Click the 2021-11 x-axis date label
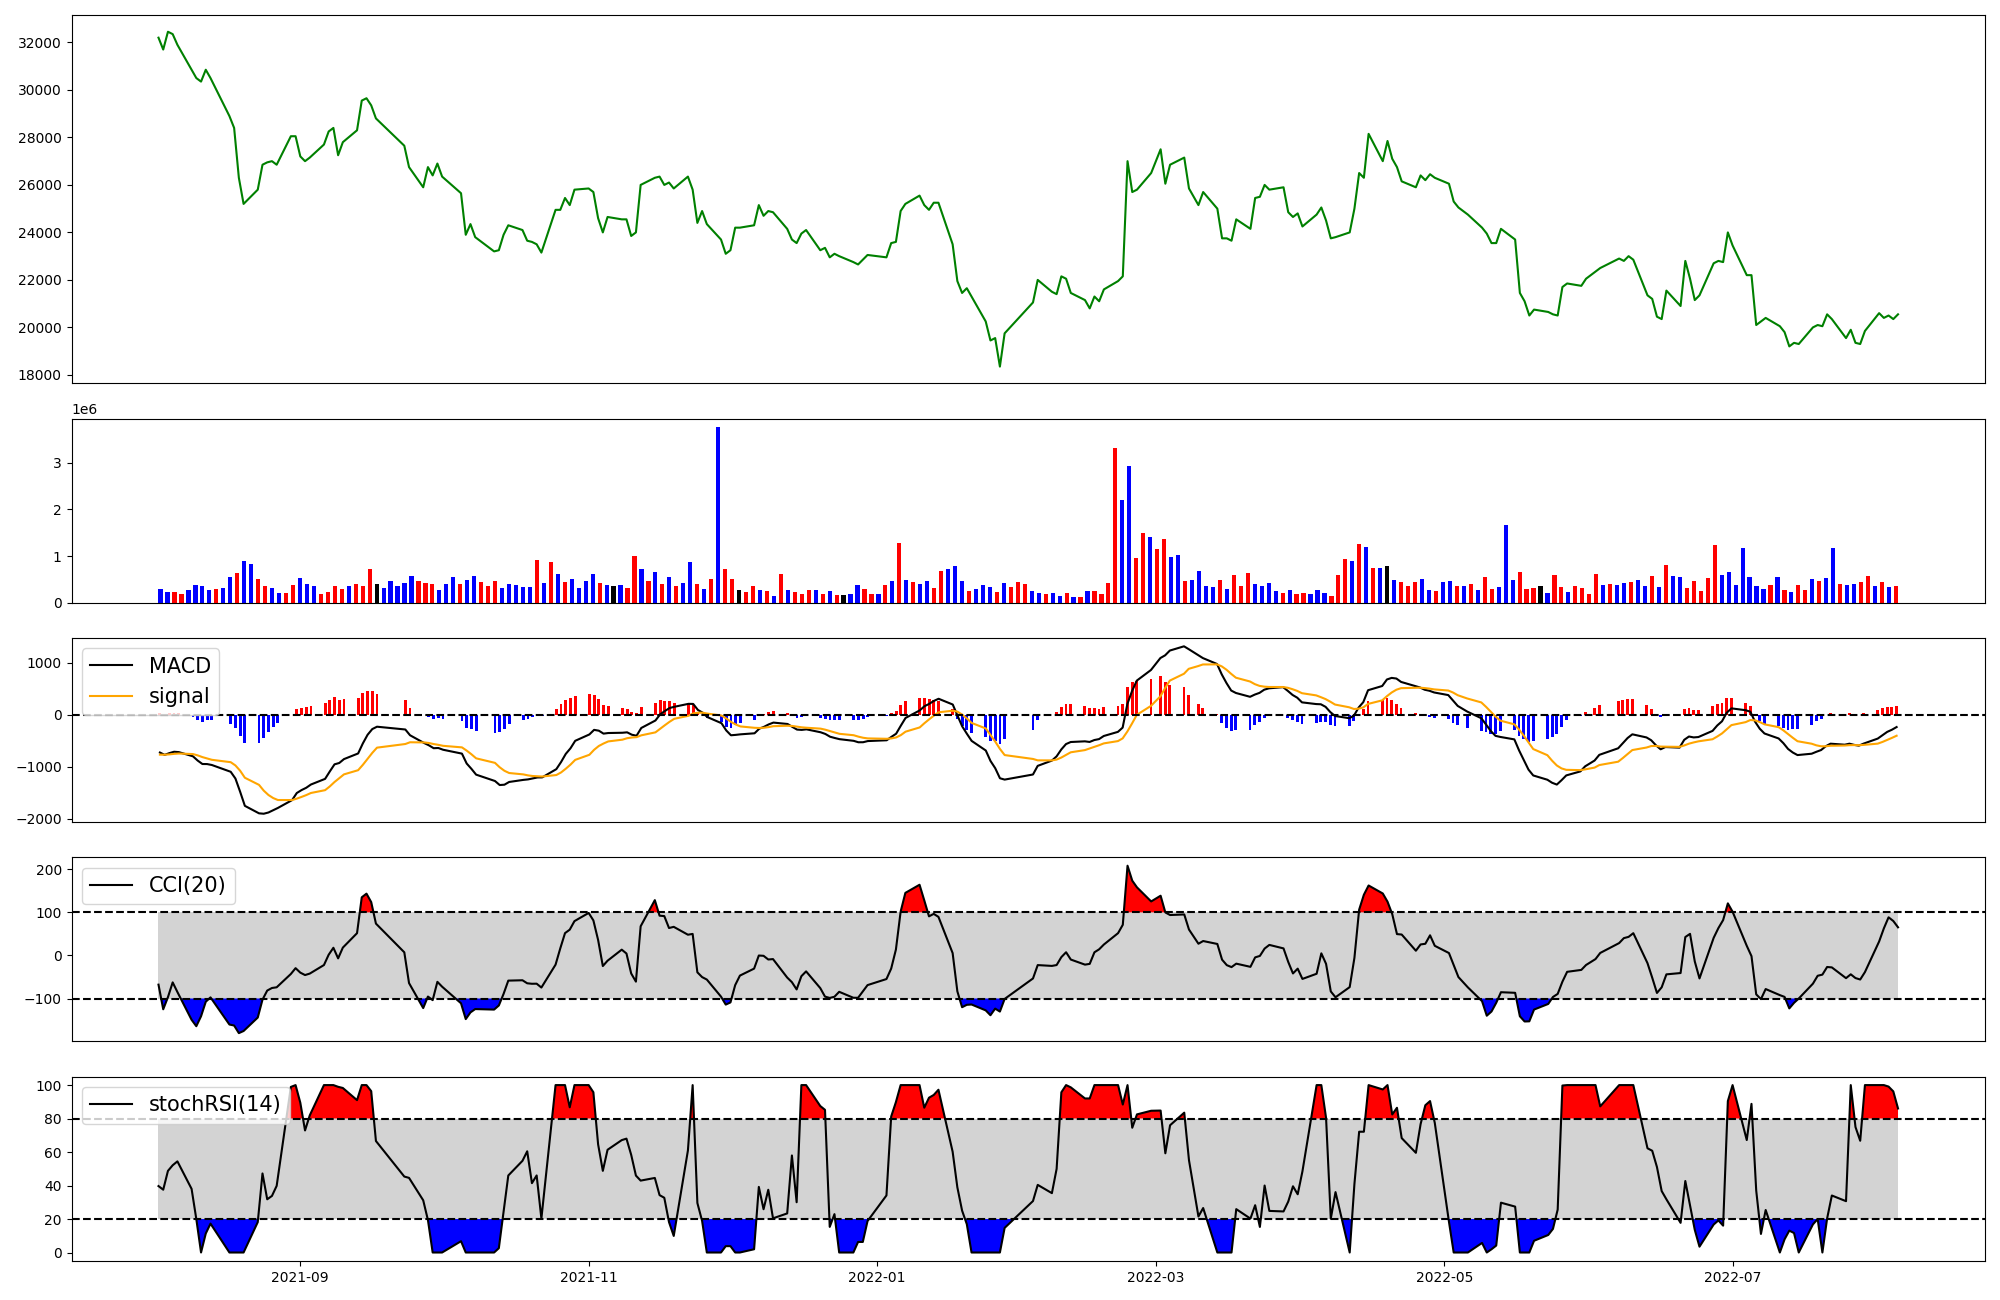Viewport: 2000px width, 1300px height. [x=589, y=1277]
